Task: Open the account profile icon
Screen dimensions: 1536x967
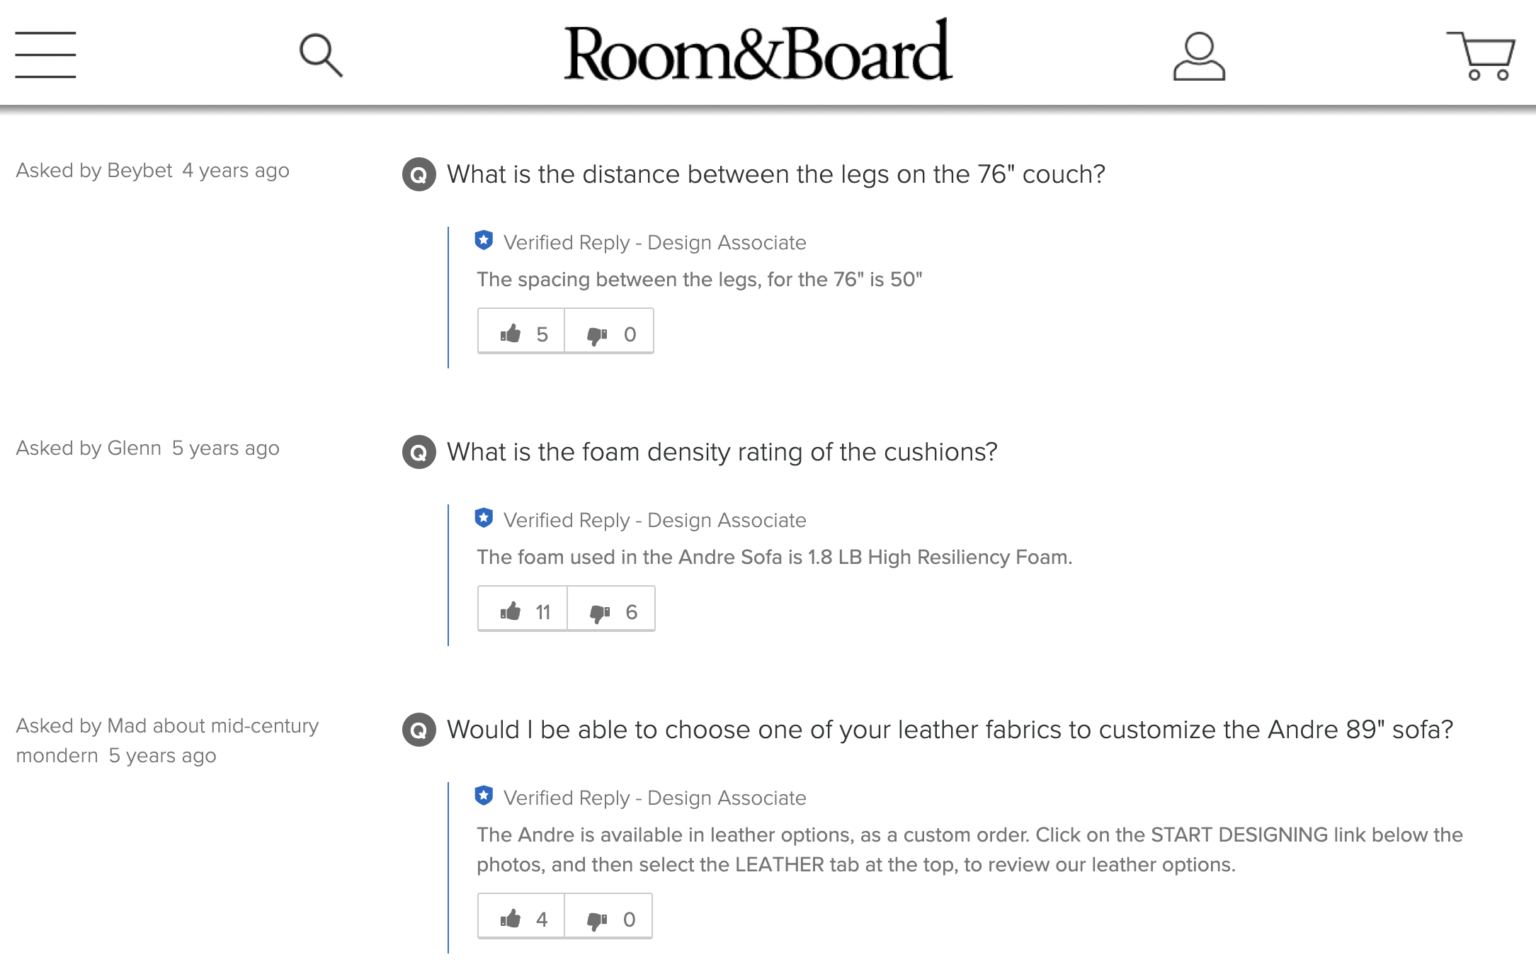Action: coord(1199,55)
